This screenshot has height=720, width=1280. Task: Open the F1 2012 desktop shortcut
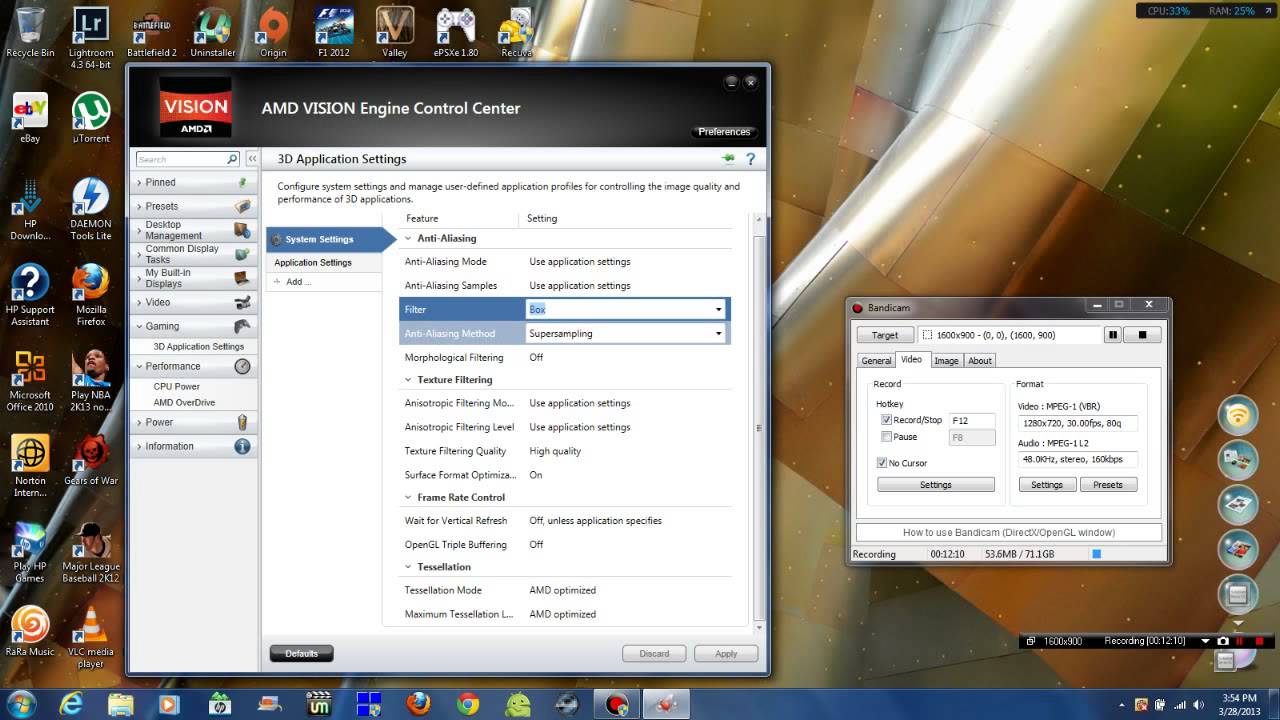click(333, 32)
